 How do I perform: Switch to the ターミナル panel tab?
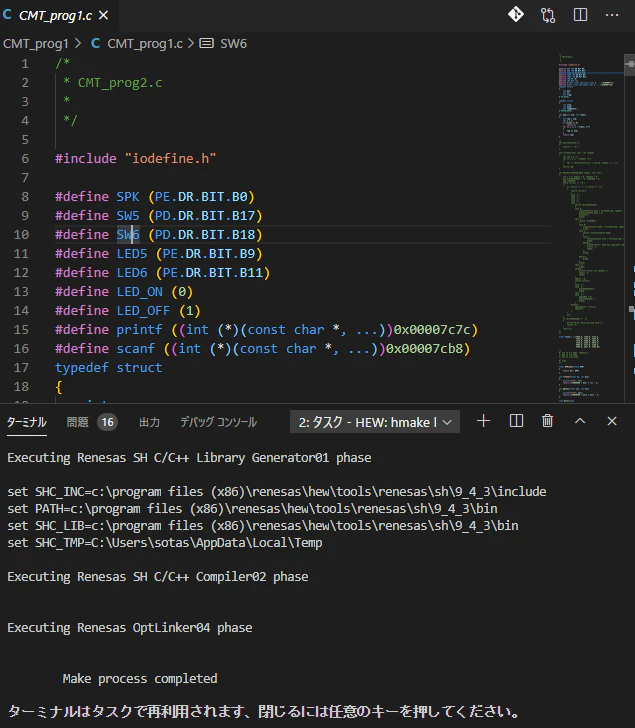point(26,422)
